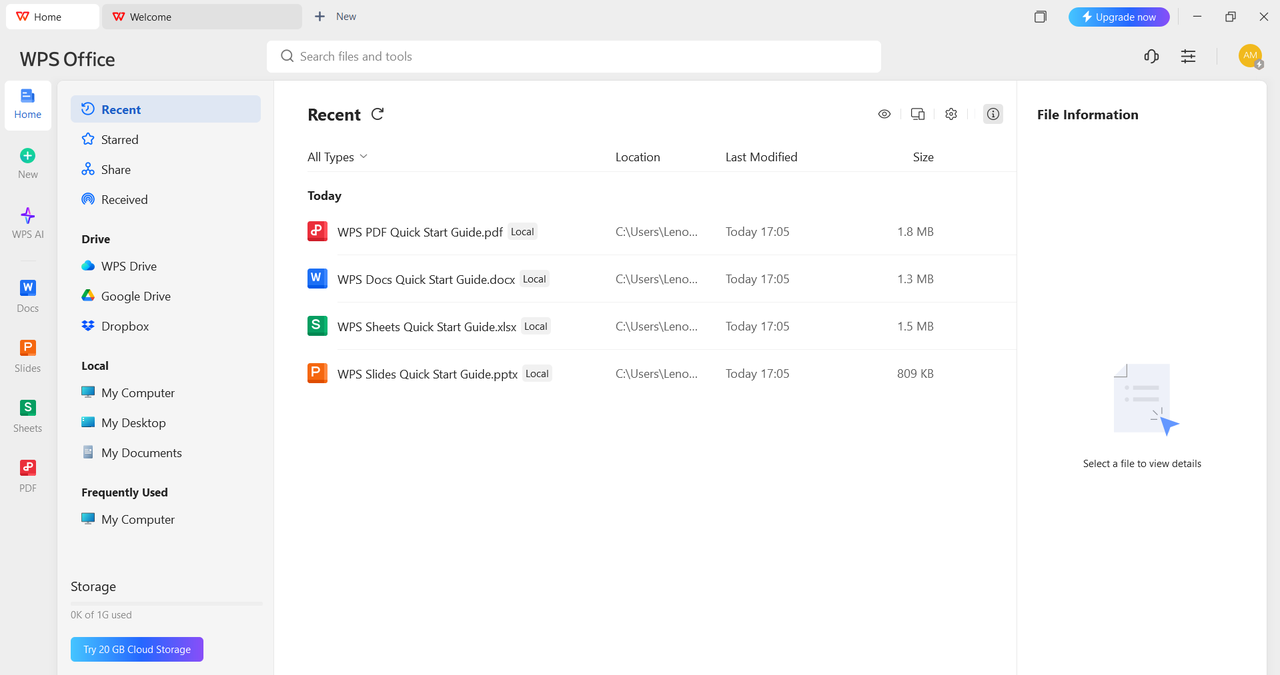This screenshot has height=675, width=1280.
Task: Select Received in the navigation list
Action: pyautogui.click(x=165, y=199)
